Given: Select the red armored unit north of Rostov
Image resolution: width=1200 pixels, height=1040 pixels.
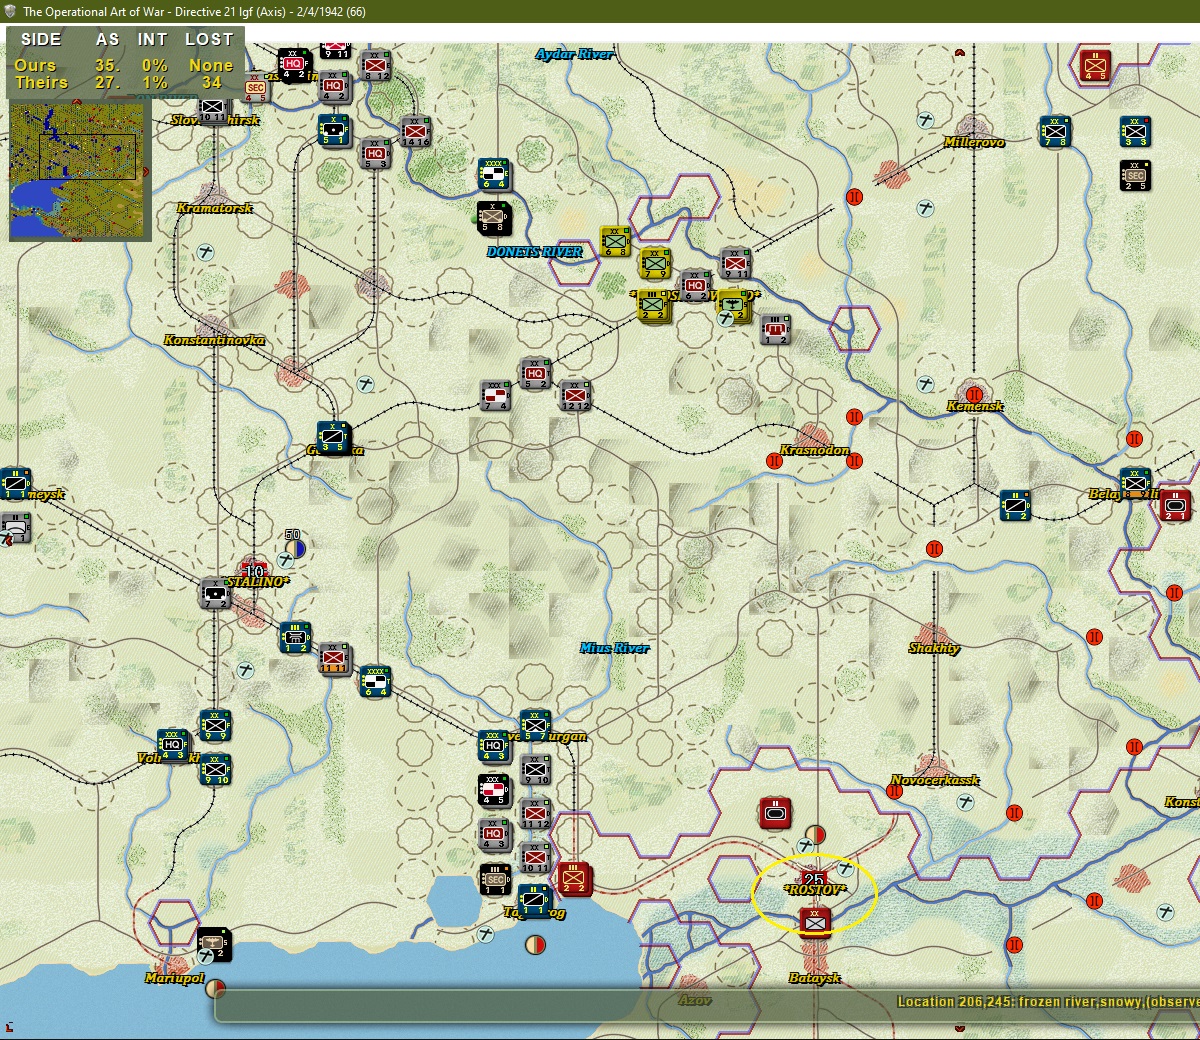Looking at the screenshot, I should pyautogui.click(x=775, y=813).
